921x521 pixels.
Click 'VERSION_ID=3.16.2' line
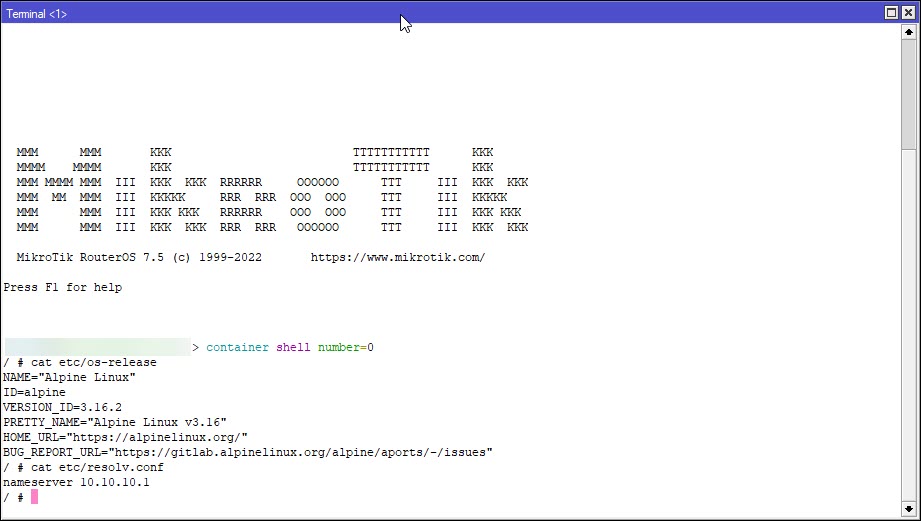[x=62, y=407]
